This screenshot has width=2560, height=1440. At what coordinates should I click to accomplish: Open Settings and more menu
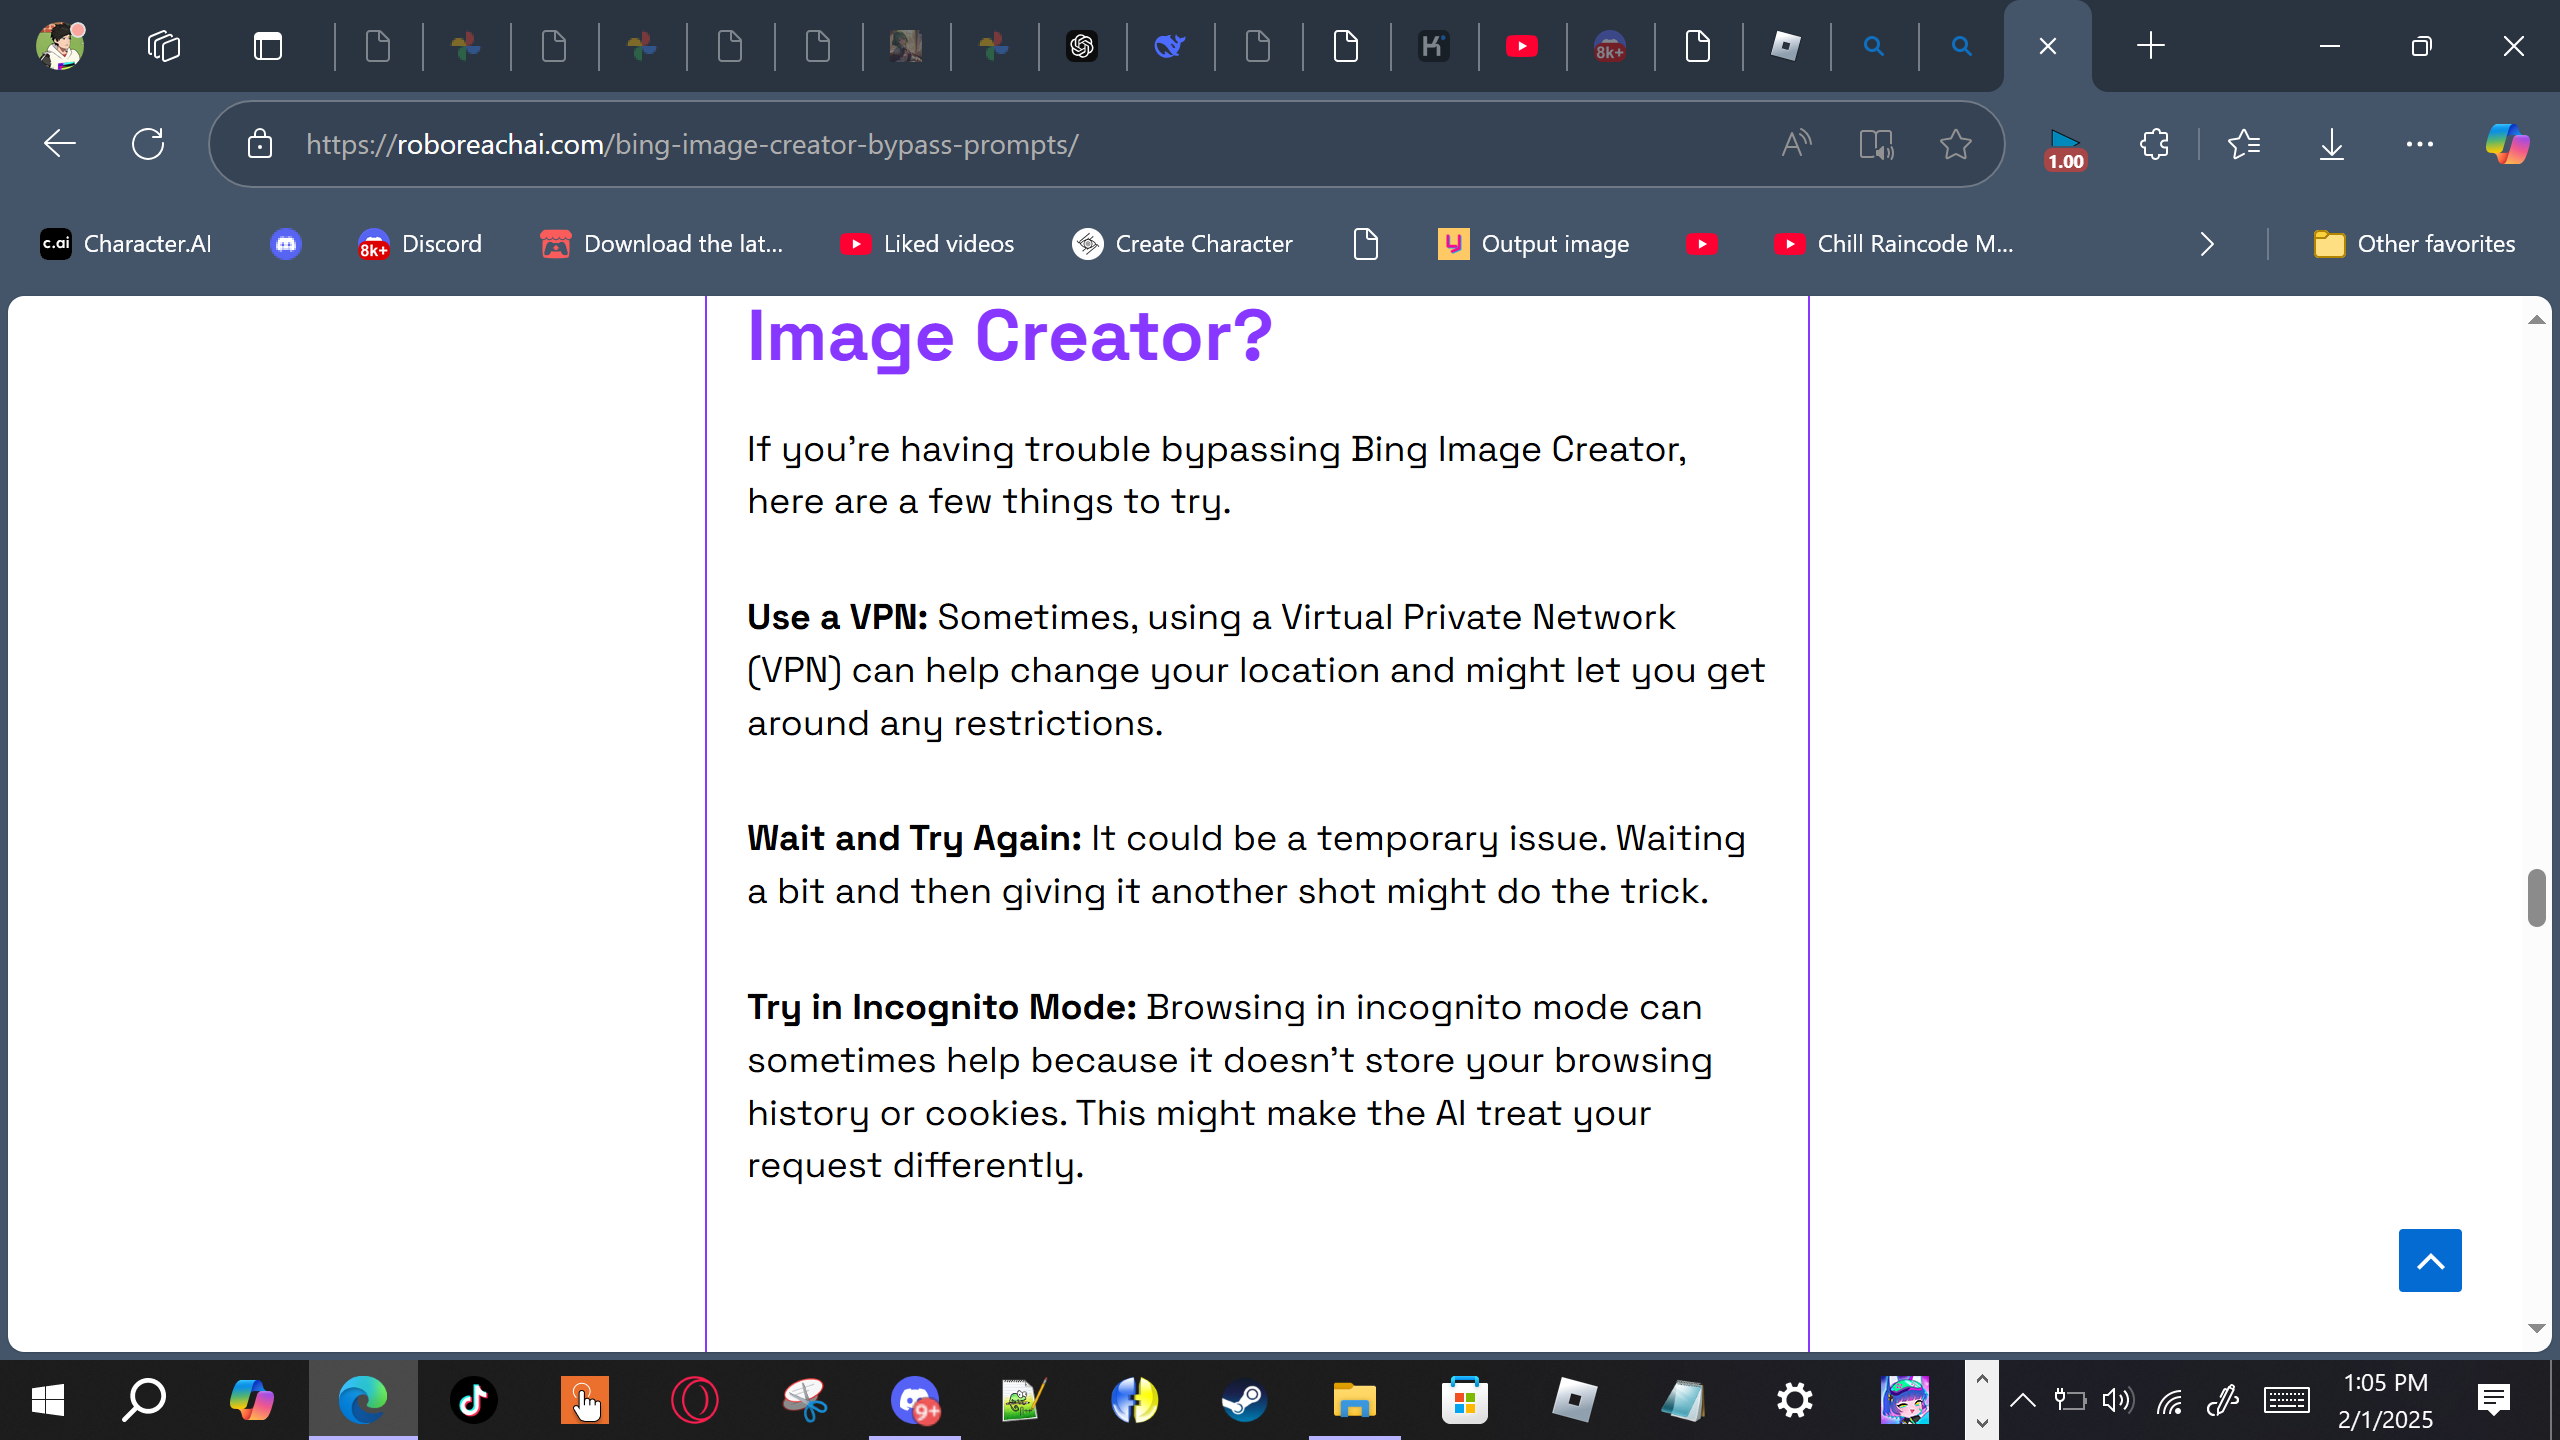tap(2419, 144)
